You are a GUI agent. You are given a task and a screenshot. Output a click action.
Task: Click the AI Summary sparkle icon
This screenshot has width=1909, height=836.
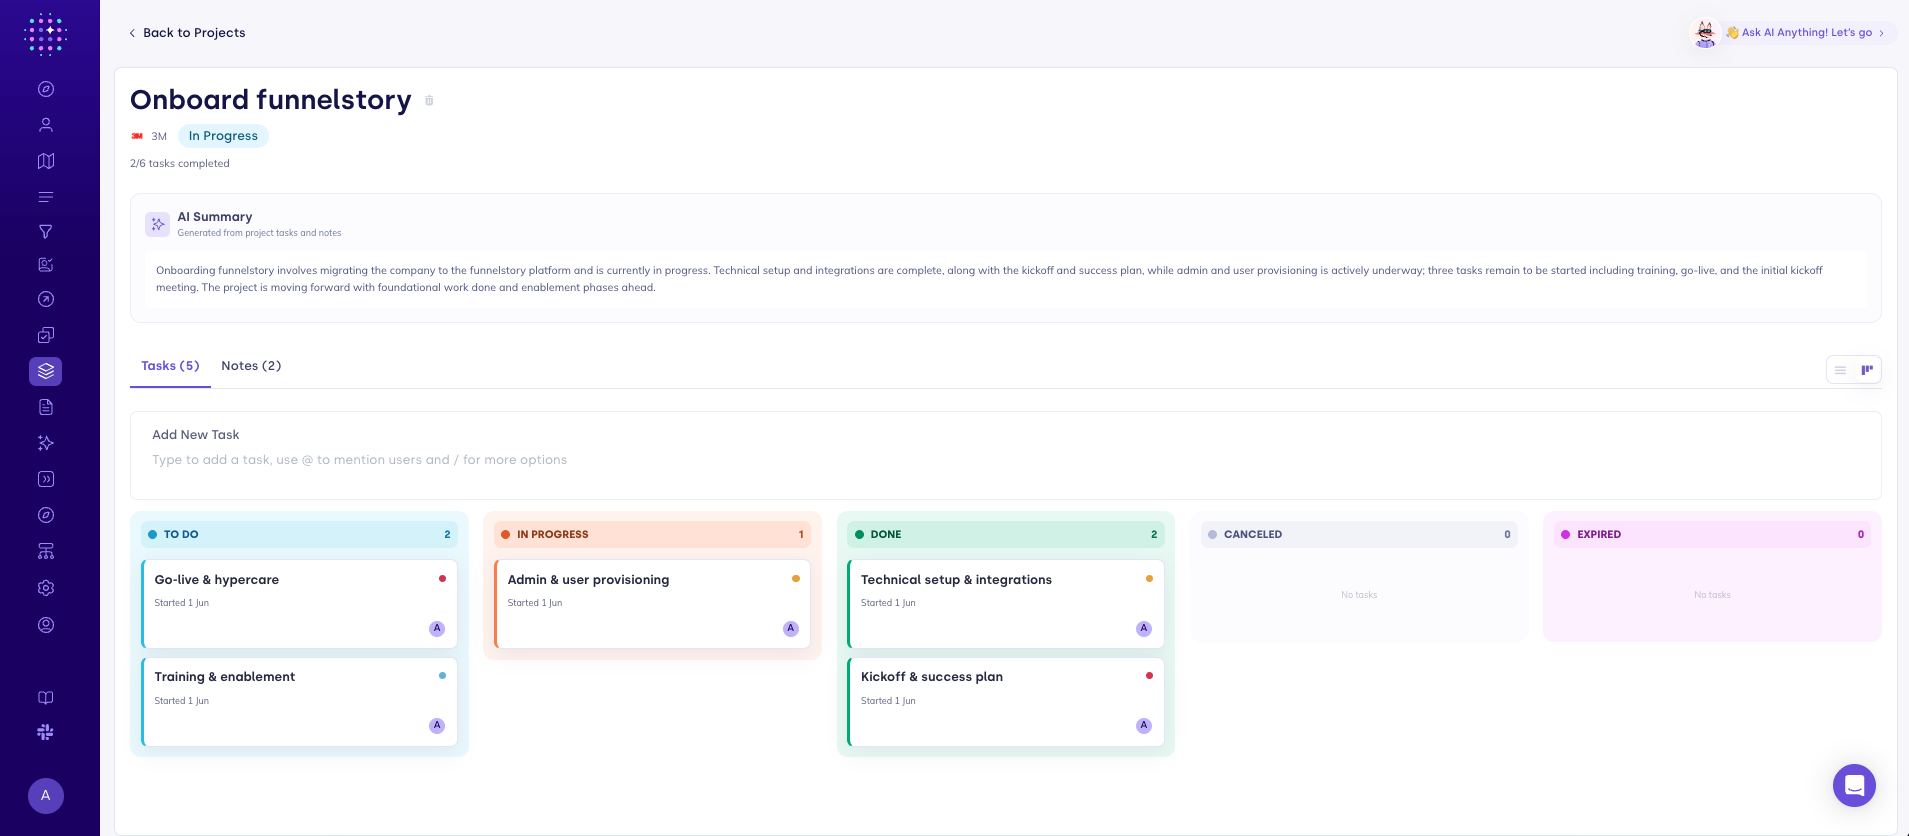click(157, 224)
